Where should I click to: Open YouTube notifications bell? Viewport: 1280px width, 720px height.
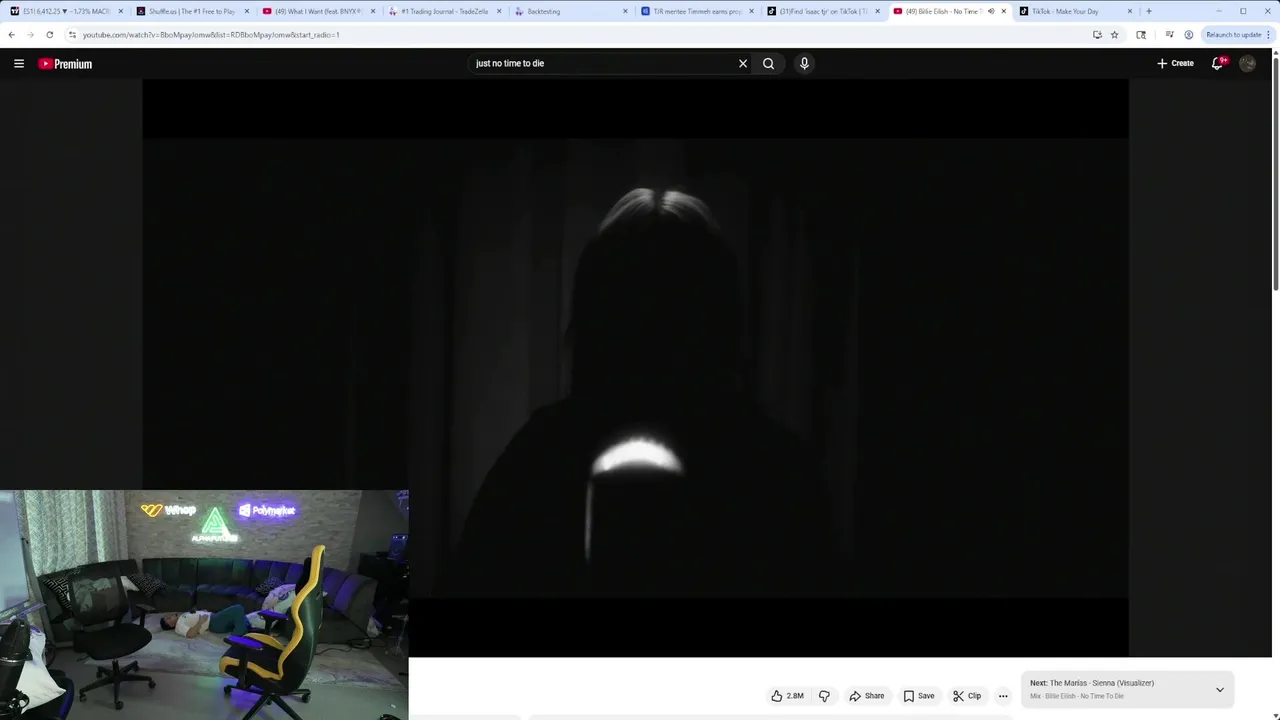[1217, 63]
